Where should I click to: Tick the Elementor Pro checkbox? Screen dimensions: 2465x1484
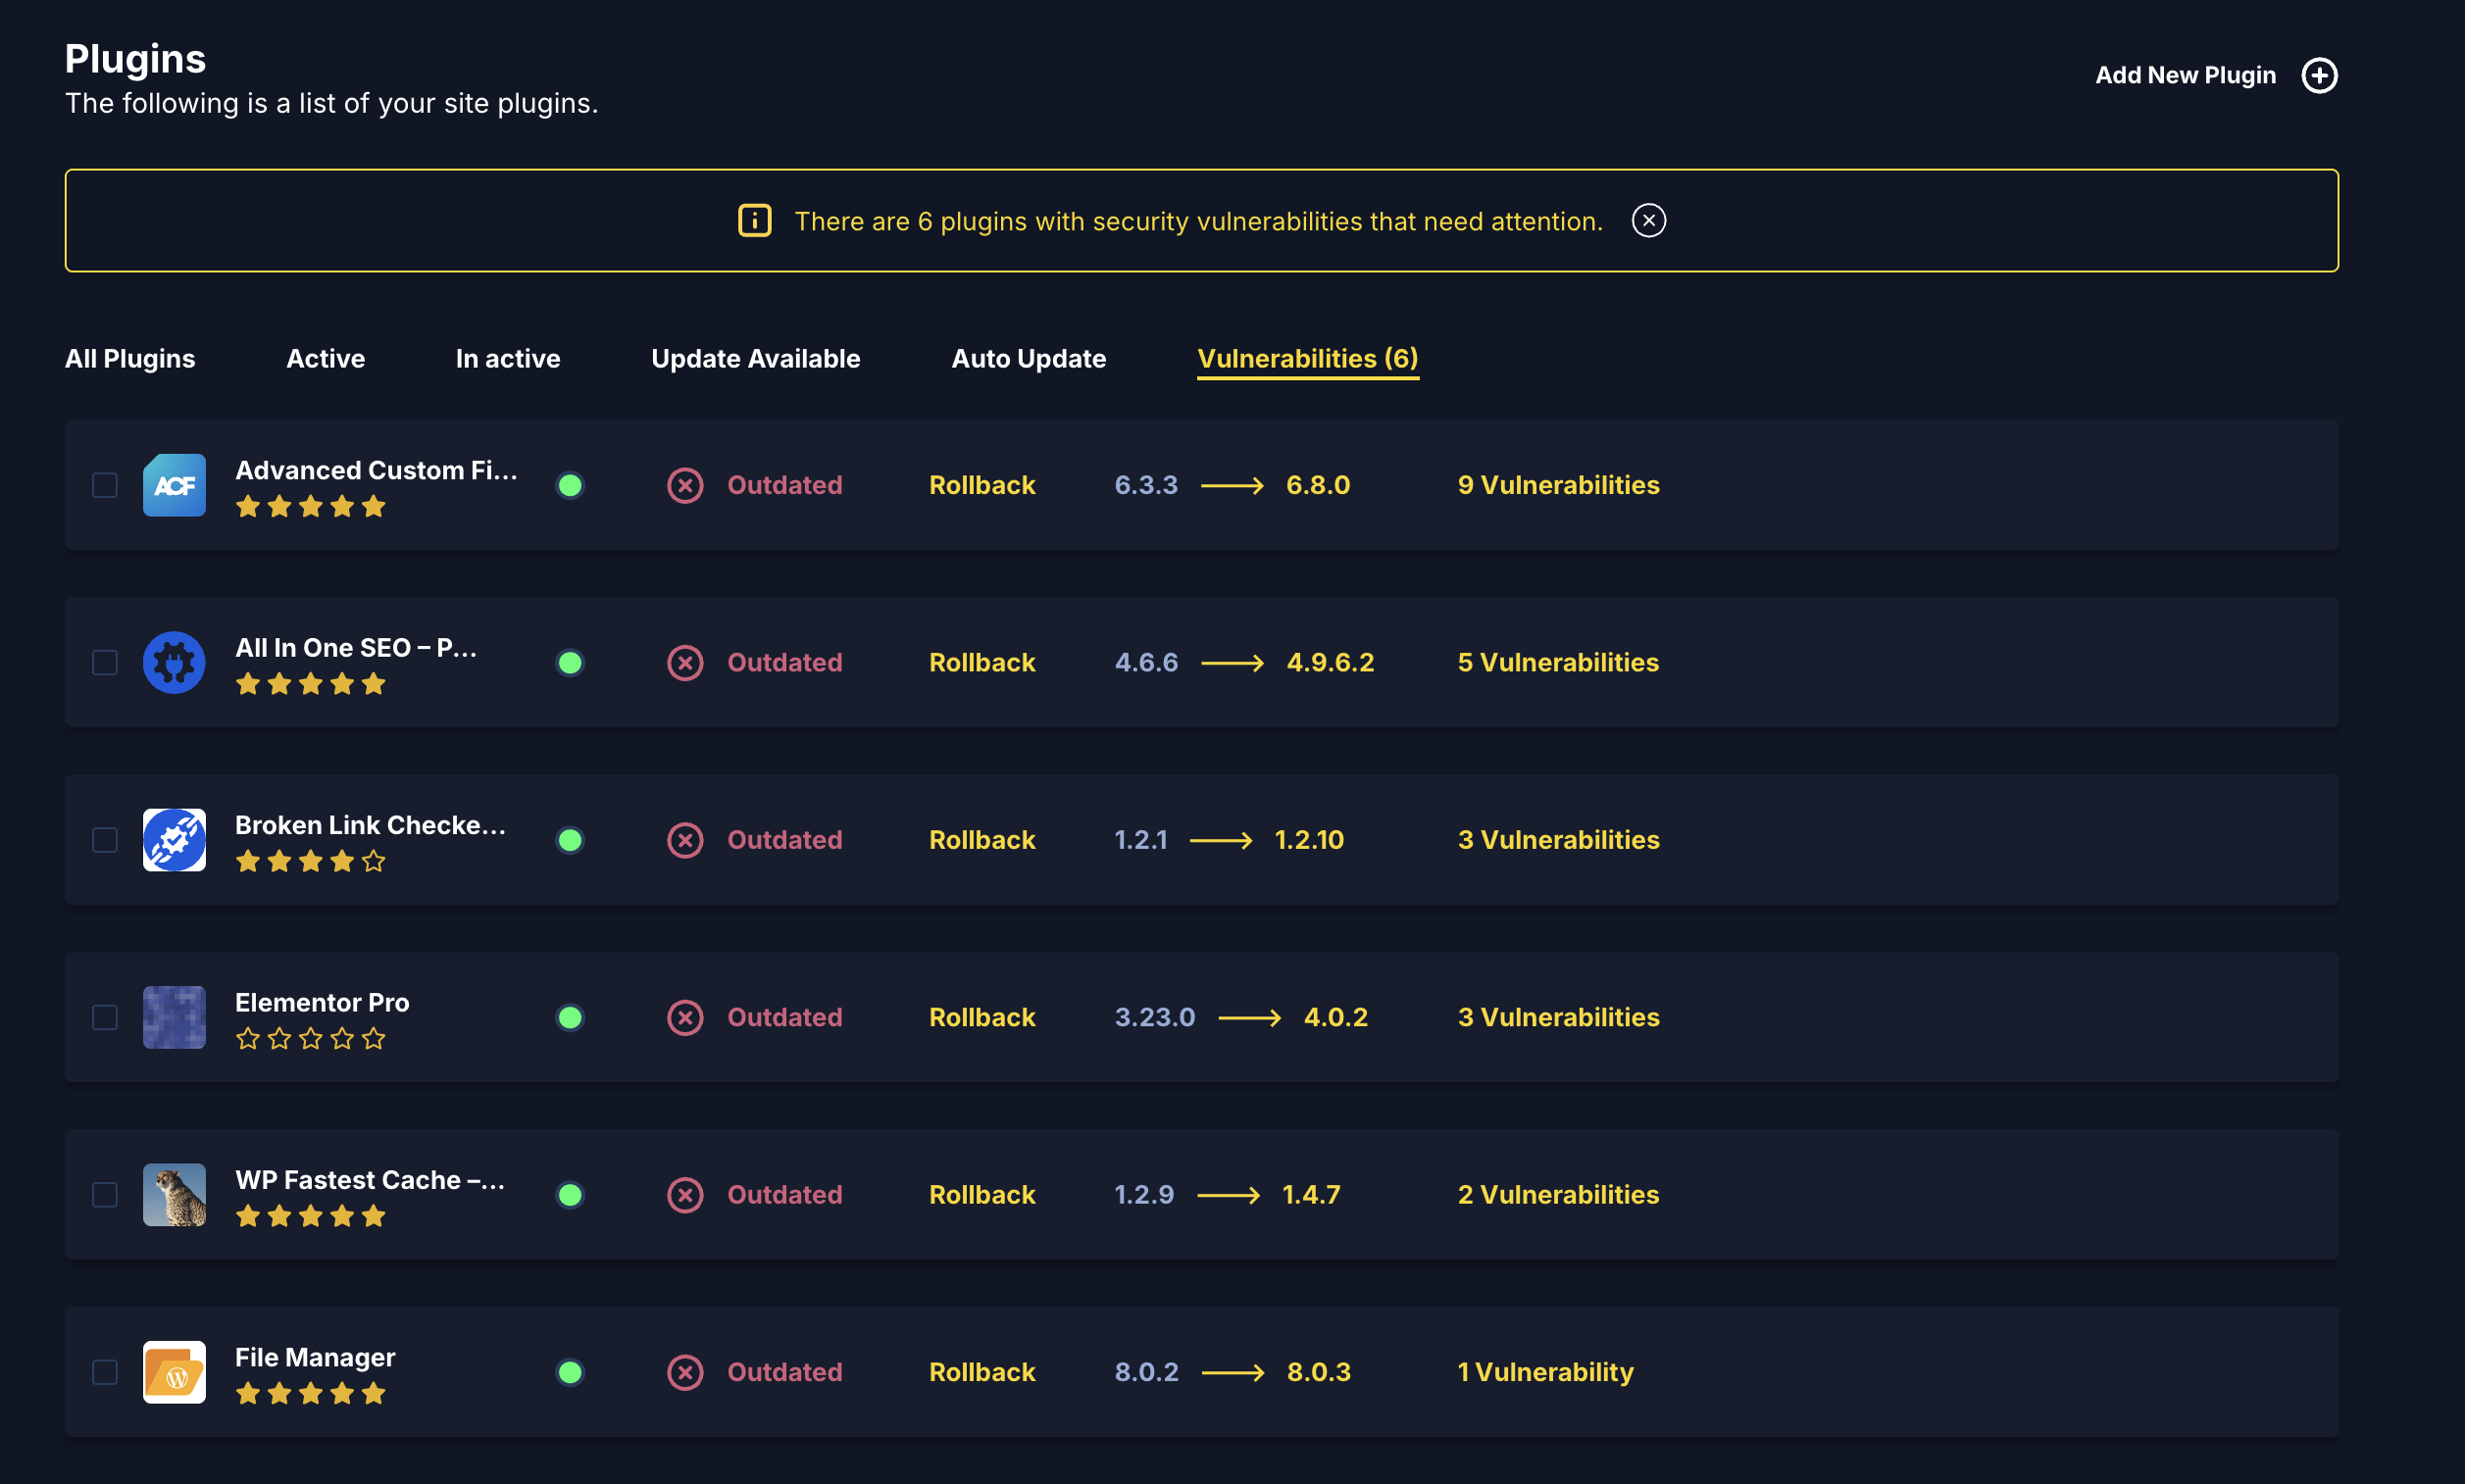[x=104, y=1017]
